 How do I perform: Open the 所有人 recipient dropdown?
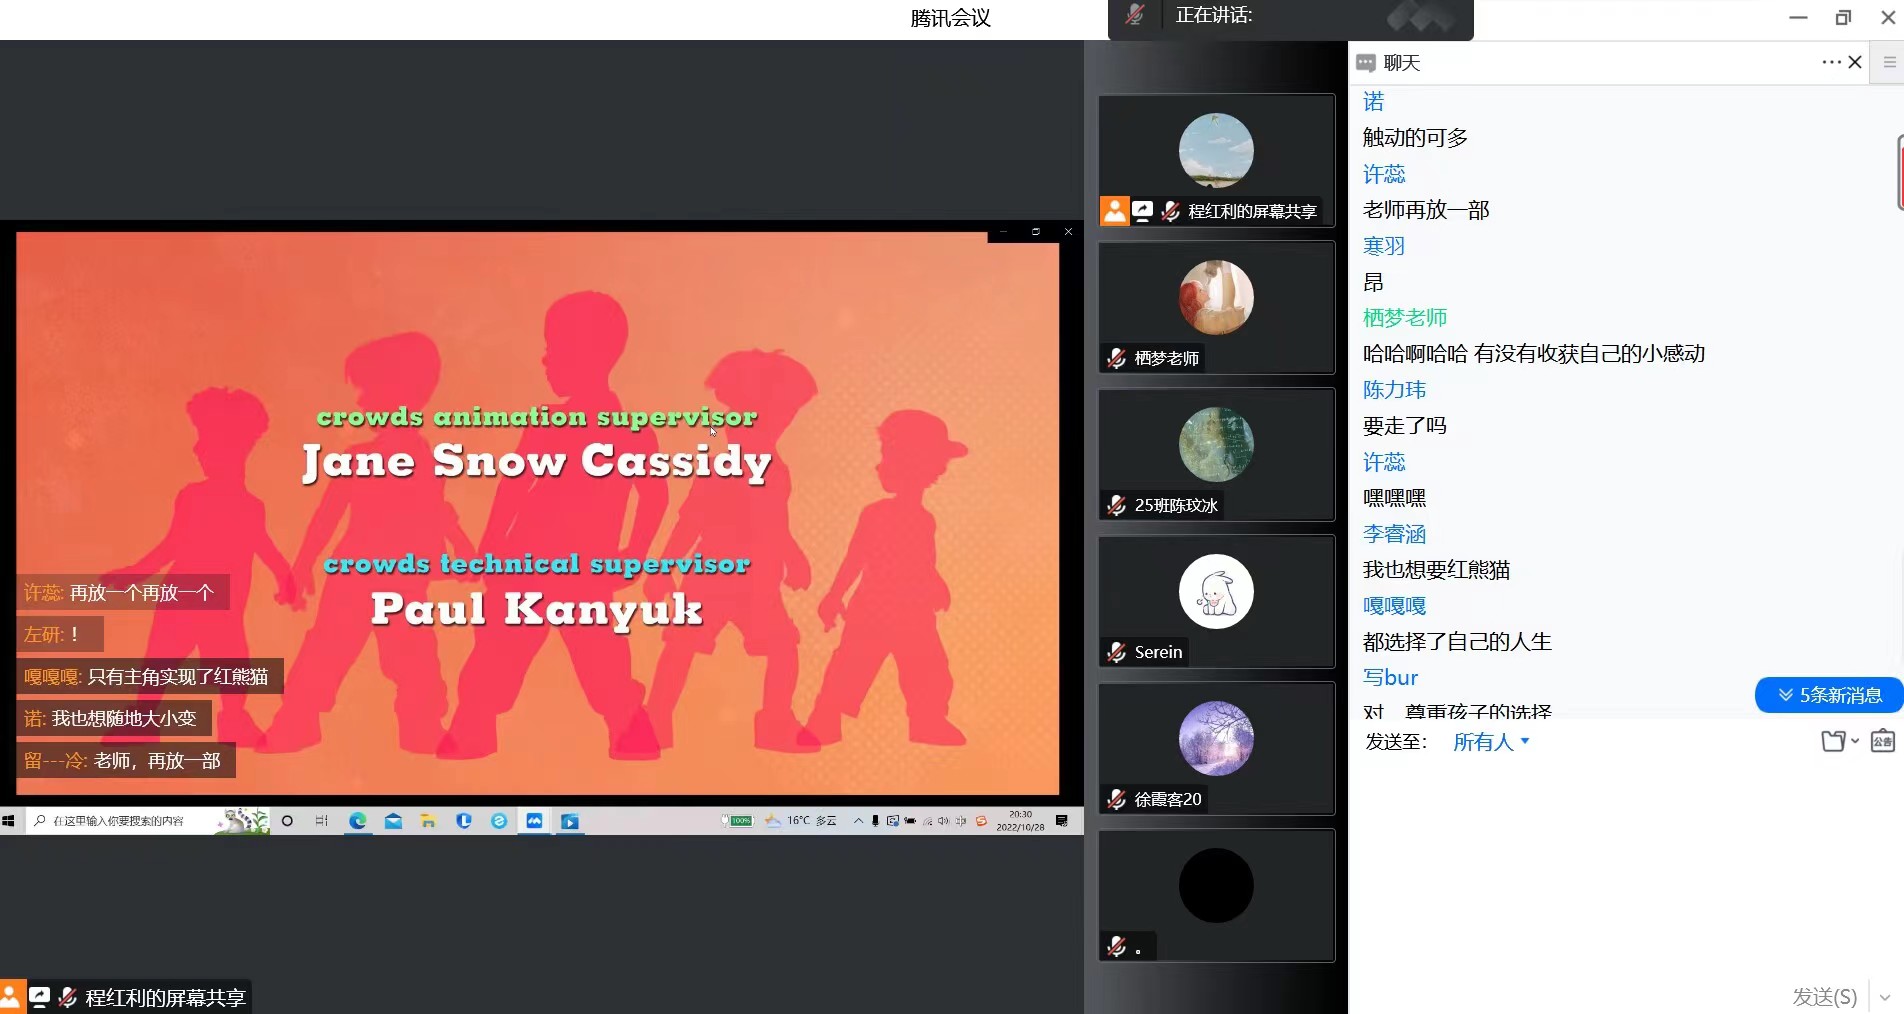1491,742
